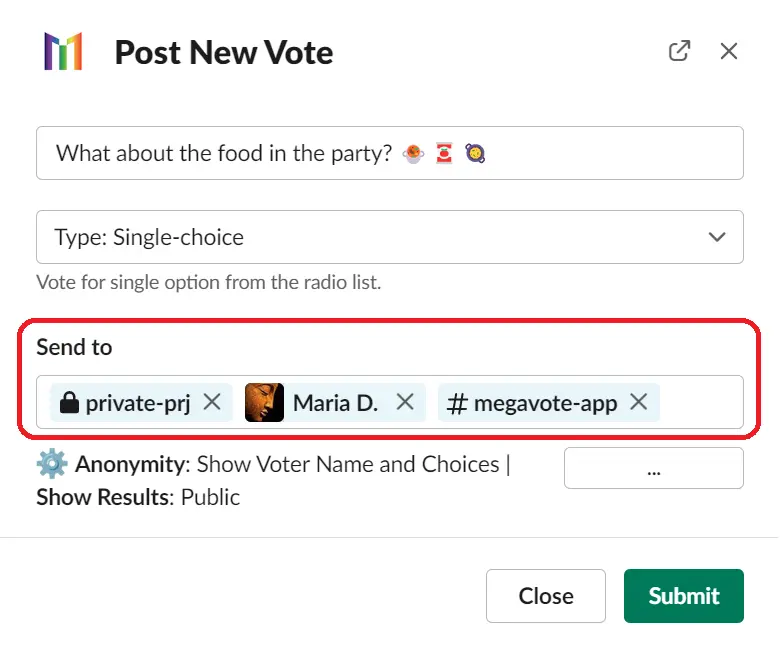780x648 pixels.
Task: Open the Type: Single-choice dropdown
Action: point(390,237)
